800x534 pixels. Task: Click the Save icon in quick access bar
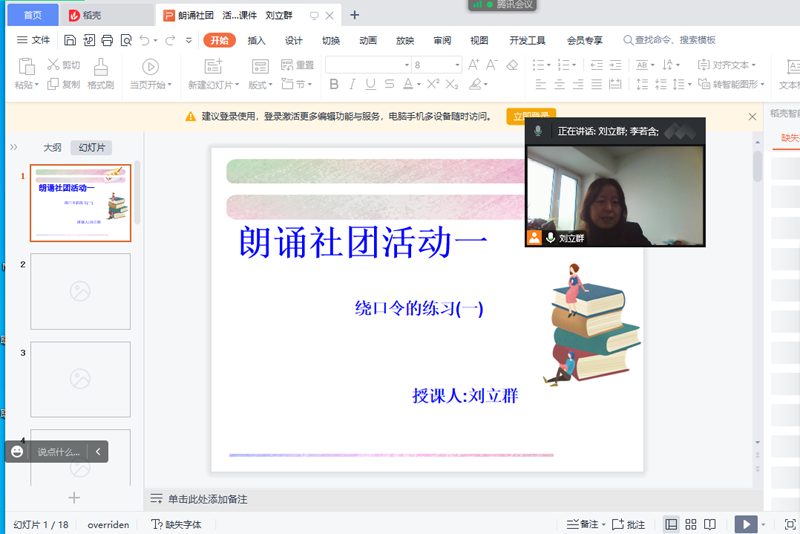[x=70, y=40]
